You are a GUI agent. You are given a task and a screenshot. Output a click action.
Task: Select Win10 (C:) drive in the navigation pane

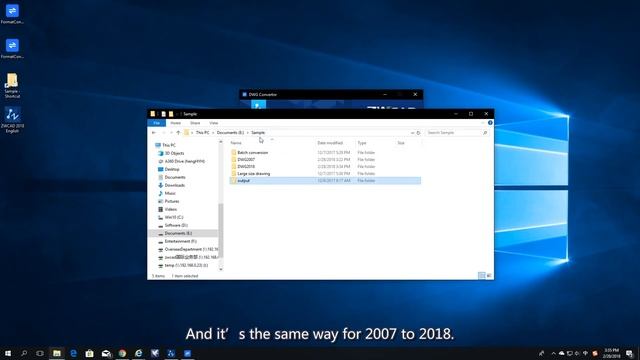point(173,217)
